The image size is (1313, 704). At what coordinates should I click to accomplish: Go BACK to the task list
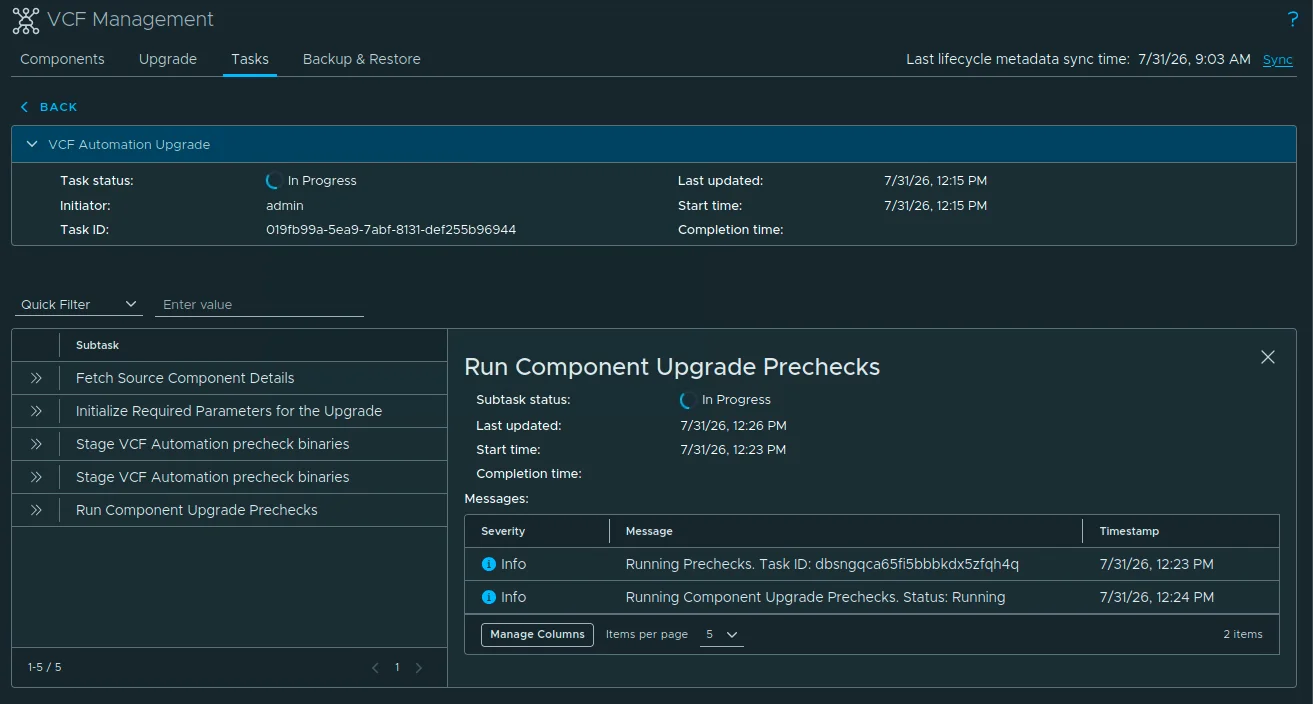click(x=49, y=107)
